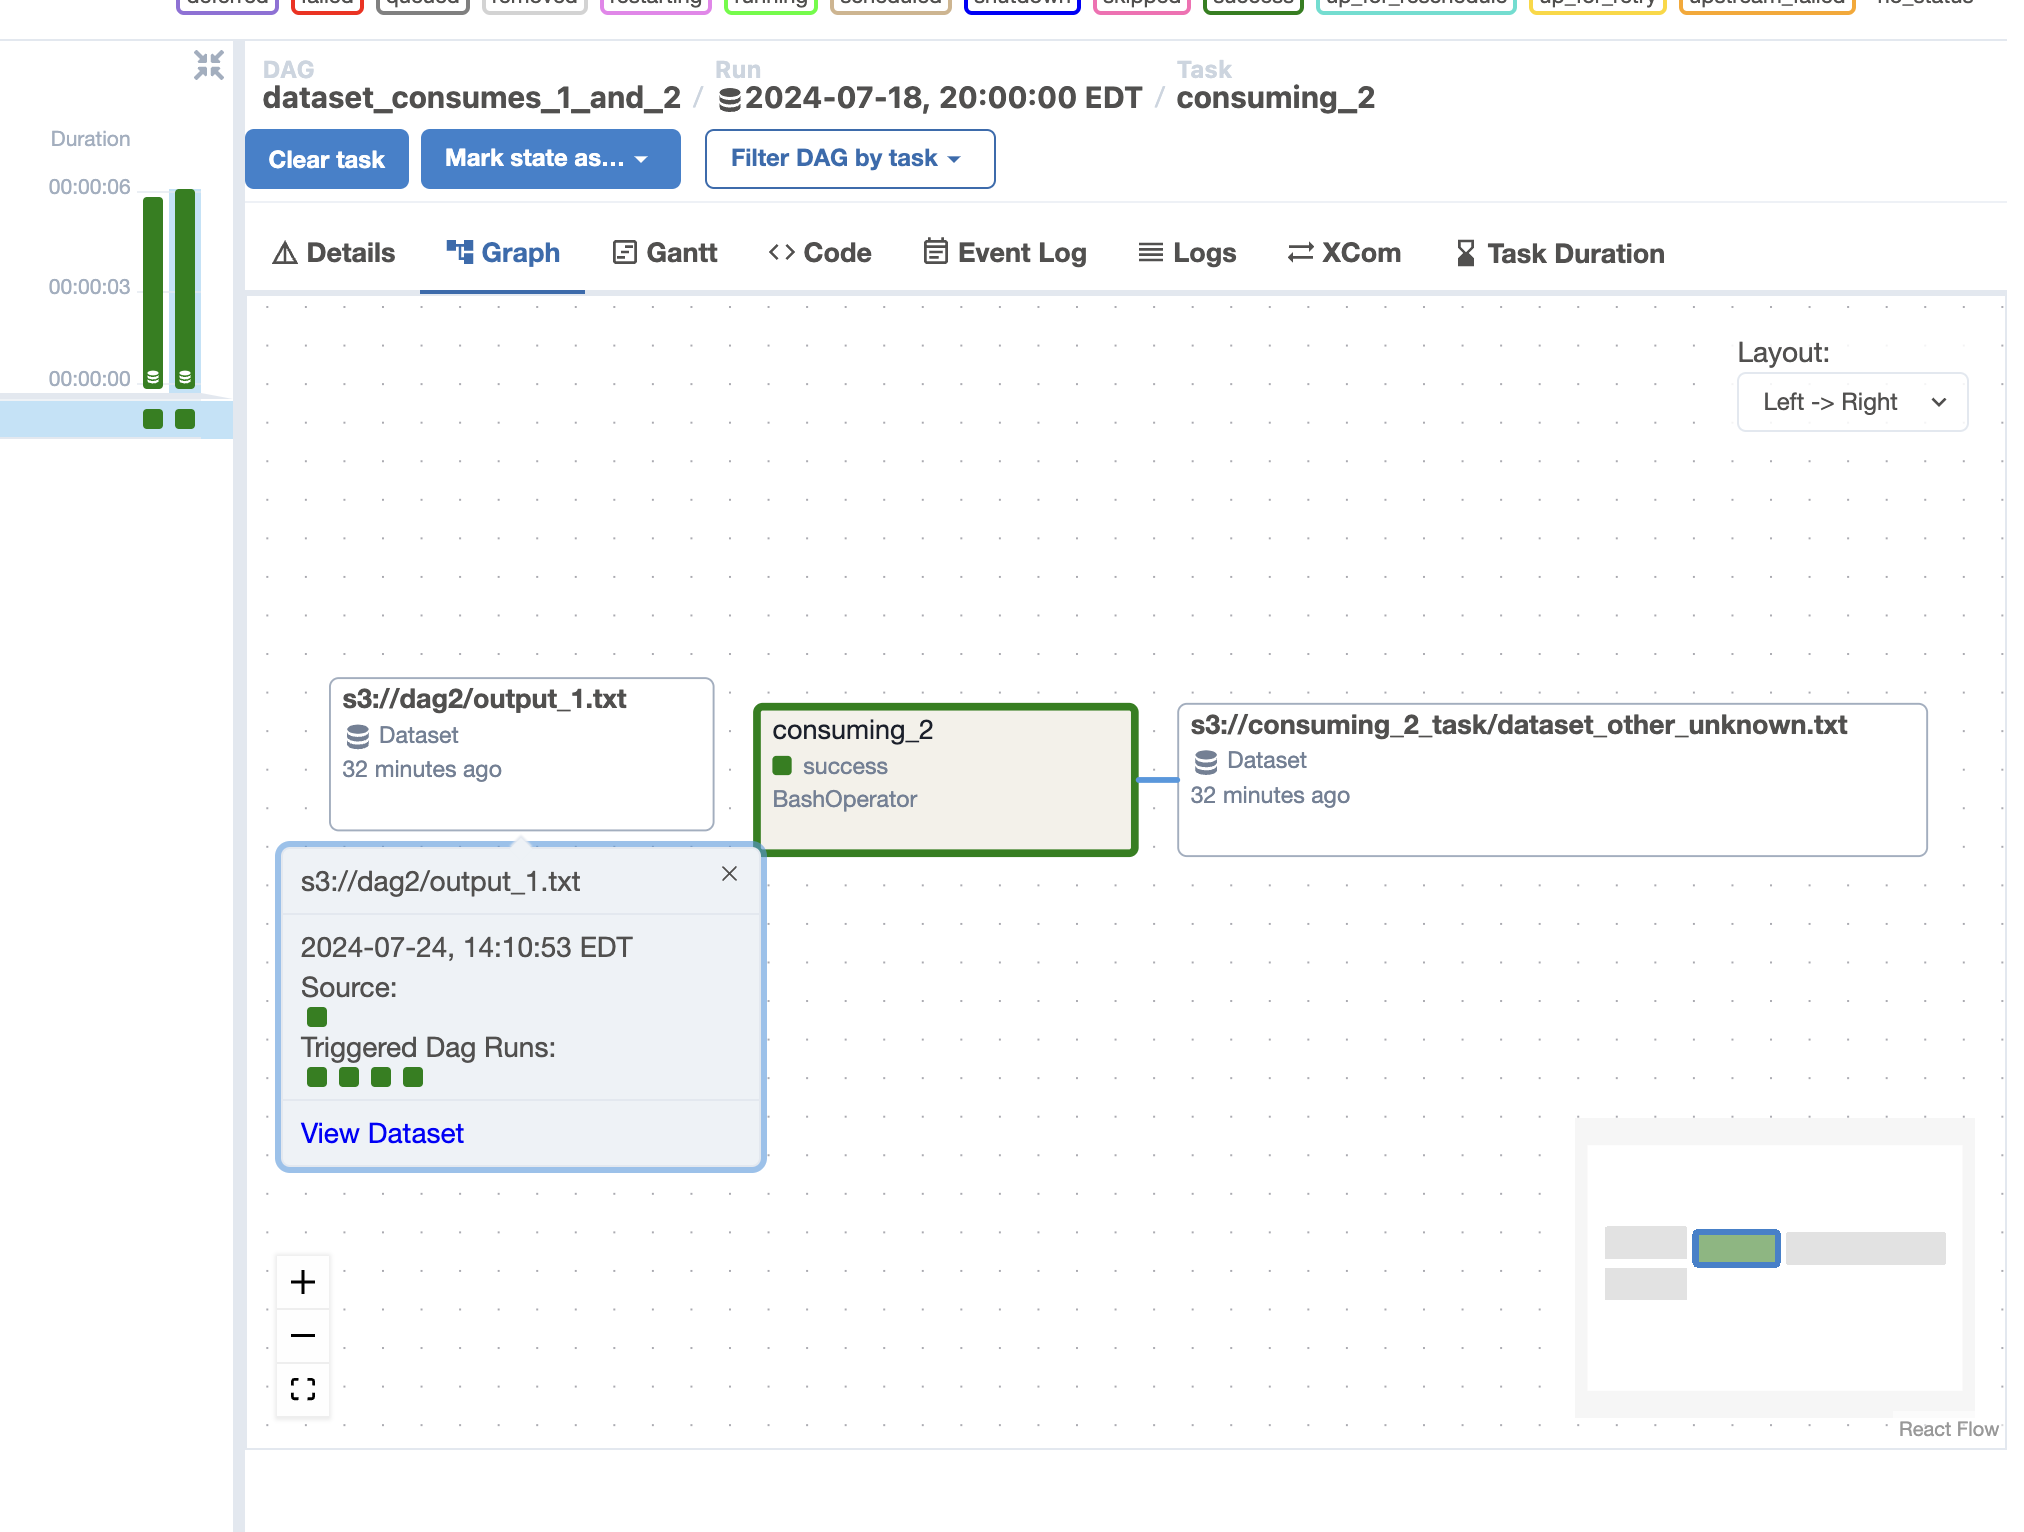This screenshot has height=1532, width=2024.
Task: Fit the graph view to screen
Action: 303,1389
